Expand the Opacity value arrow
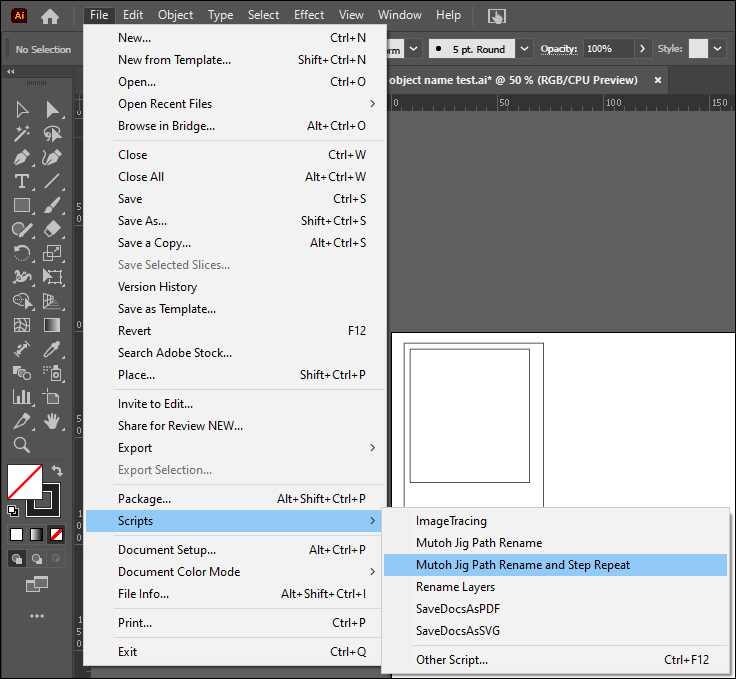 pos(643,49)
